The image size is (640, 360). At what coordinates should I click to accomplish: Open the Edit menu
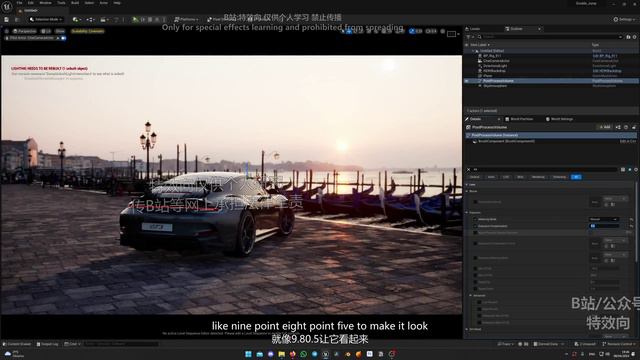[31, 3]
